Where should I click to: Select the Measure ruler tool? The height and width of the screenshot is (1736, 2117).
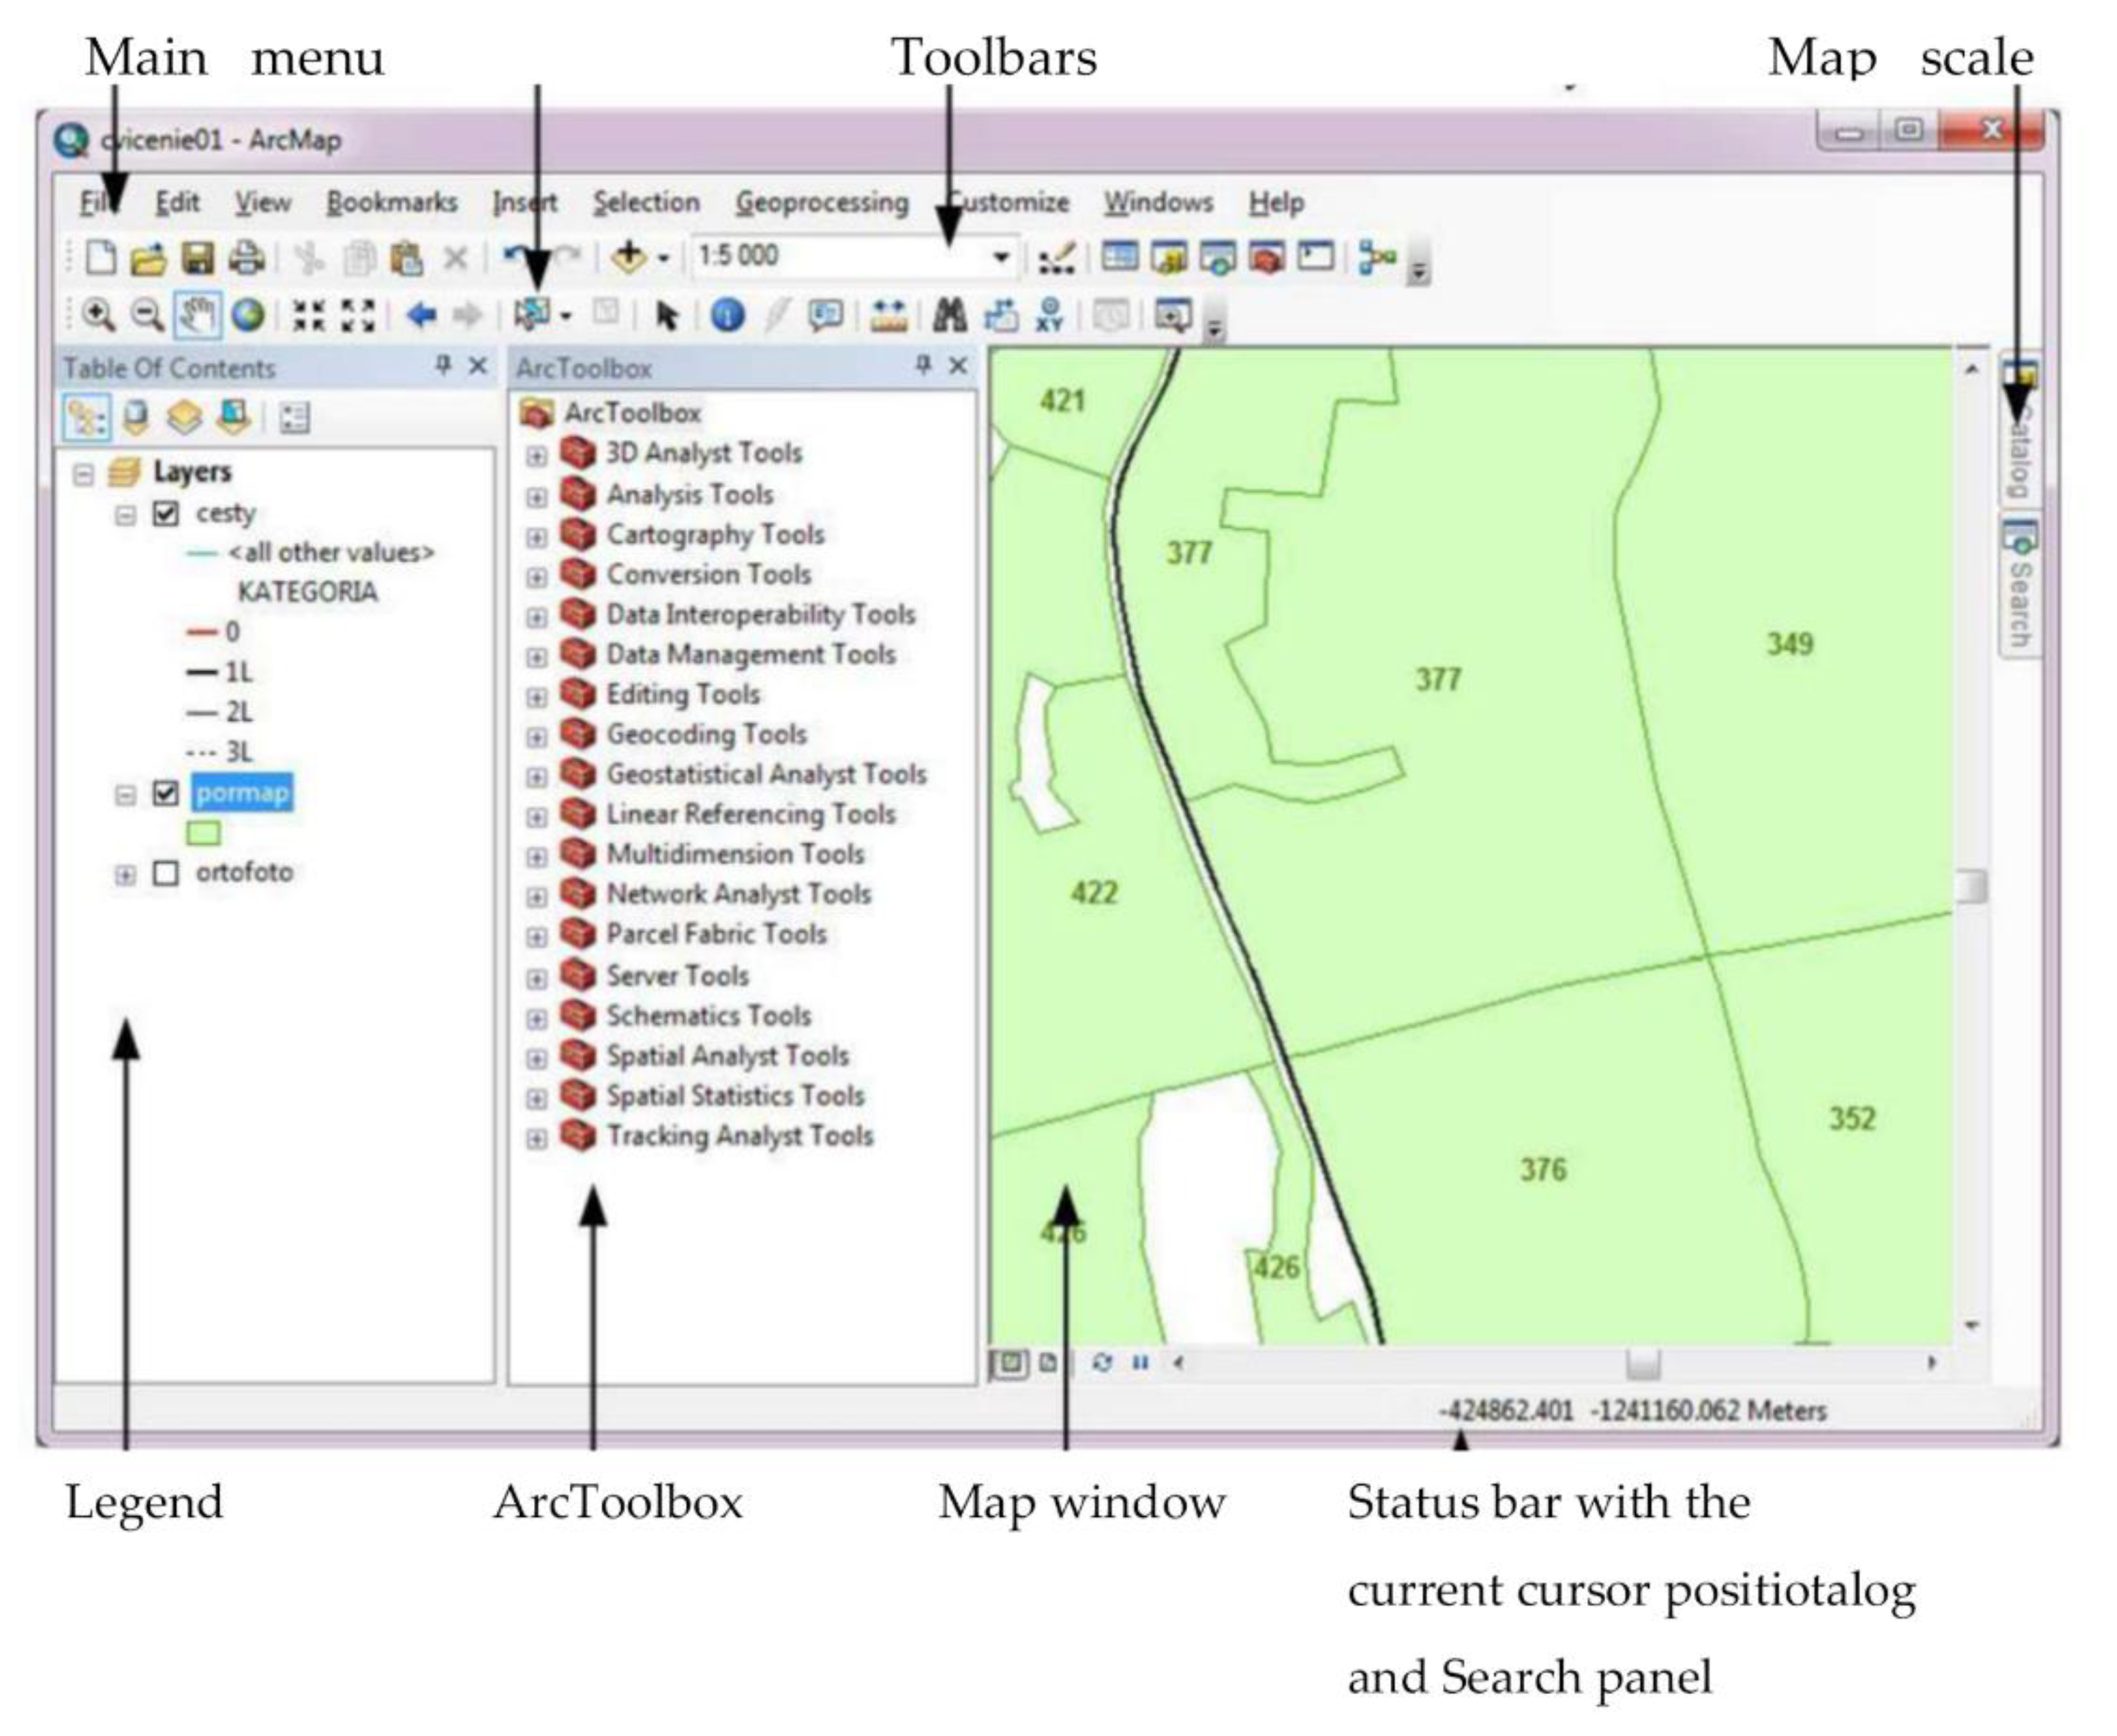pyautogui.click(x=888, y=316)
